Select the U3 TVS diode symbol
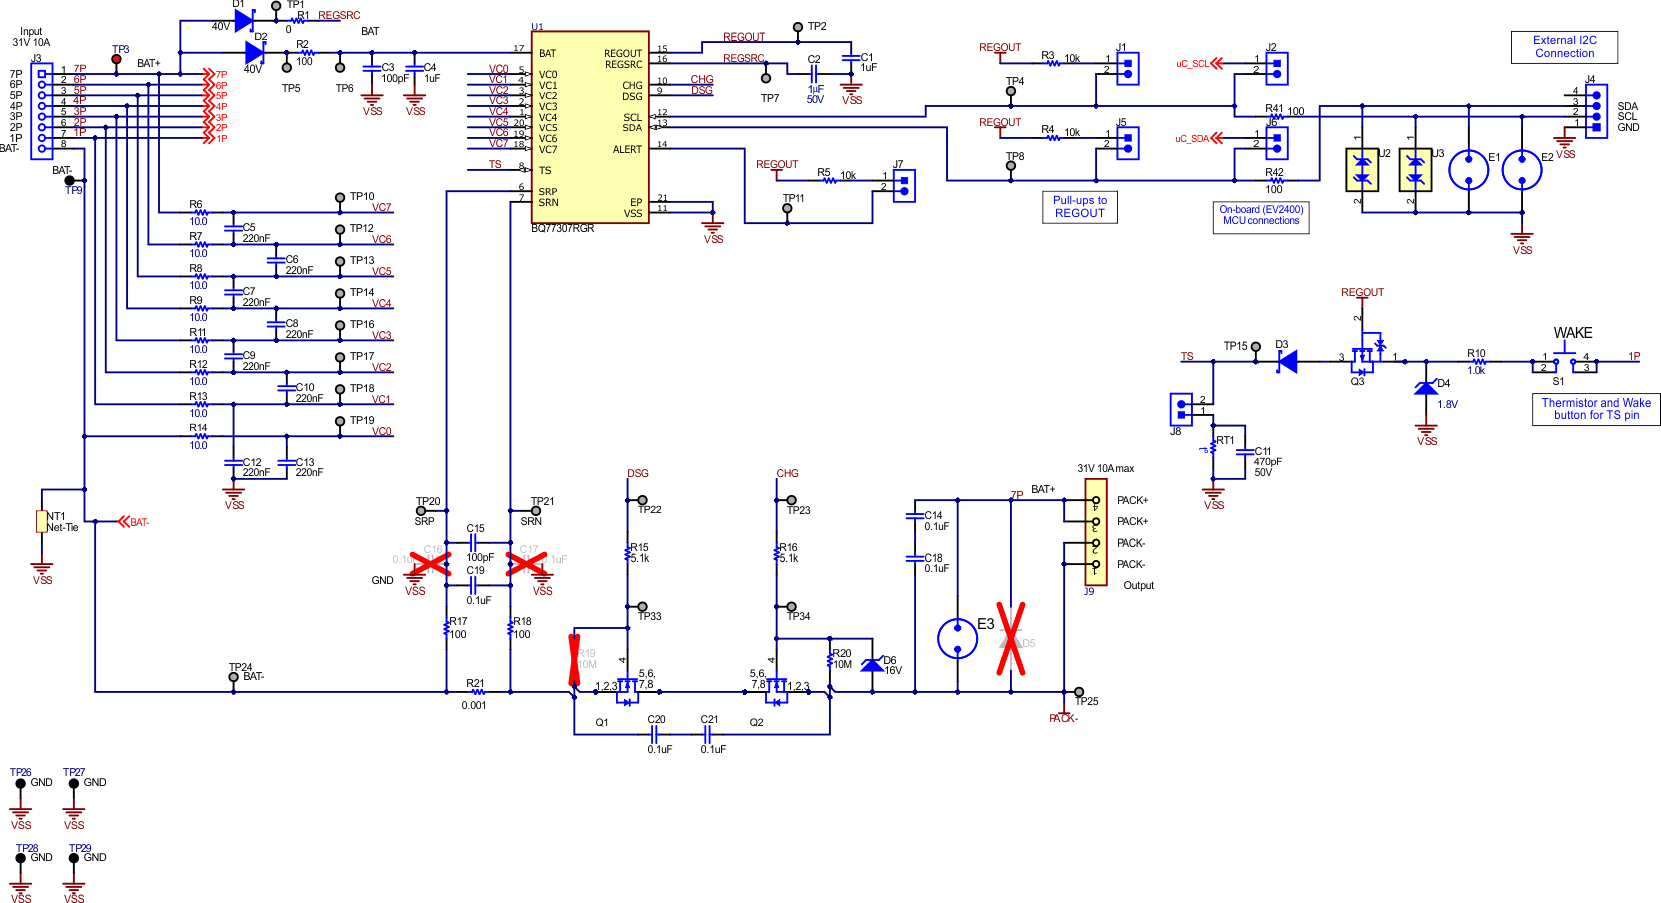1661x903 pixels. coord(1415,169)
